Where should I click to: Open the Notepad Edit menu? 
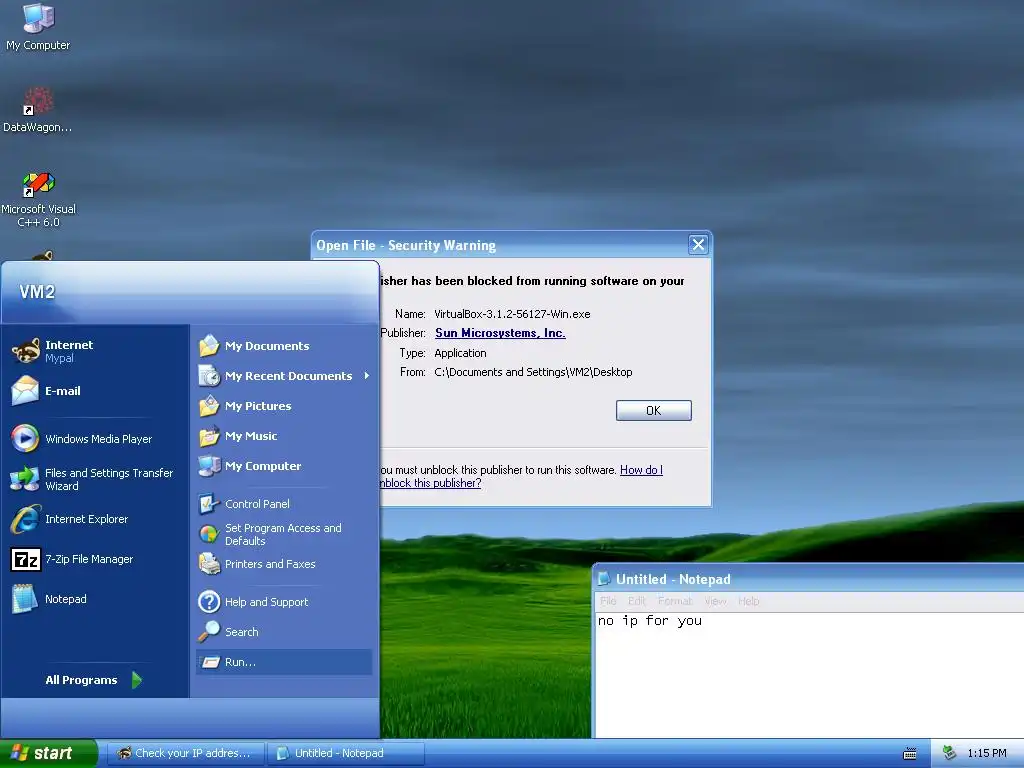637,601
